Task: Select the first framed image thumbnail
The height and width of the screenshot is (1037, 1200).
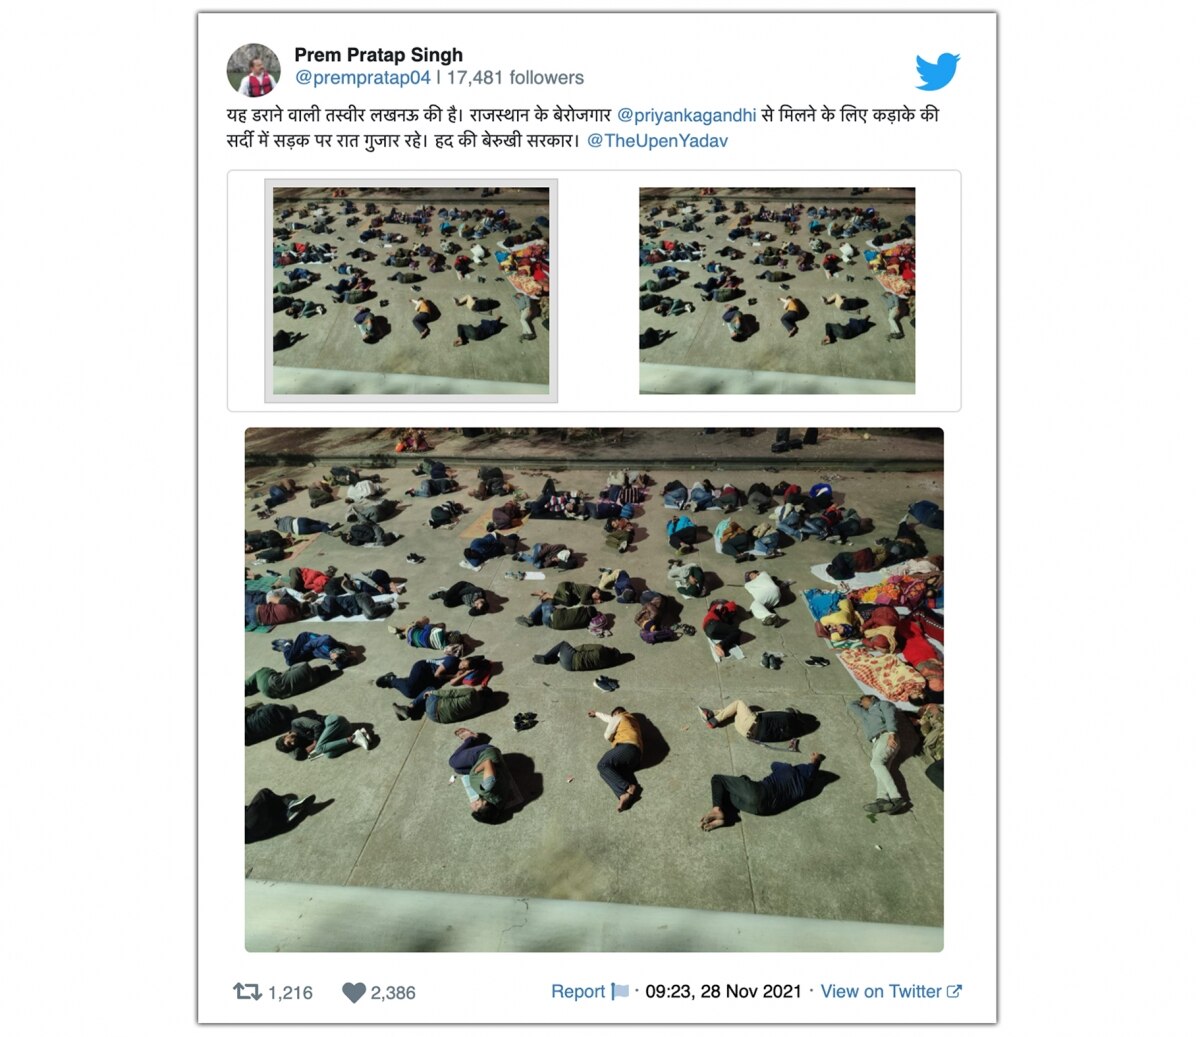Action: pyautogui.click(x=411, y=291)
